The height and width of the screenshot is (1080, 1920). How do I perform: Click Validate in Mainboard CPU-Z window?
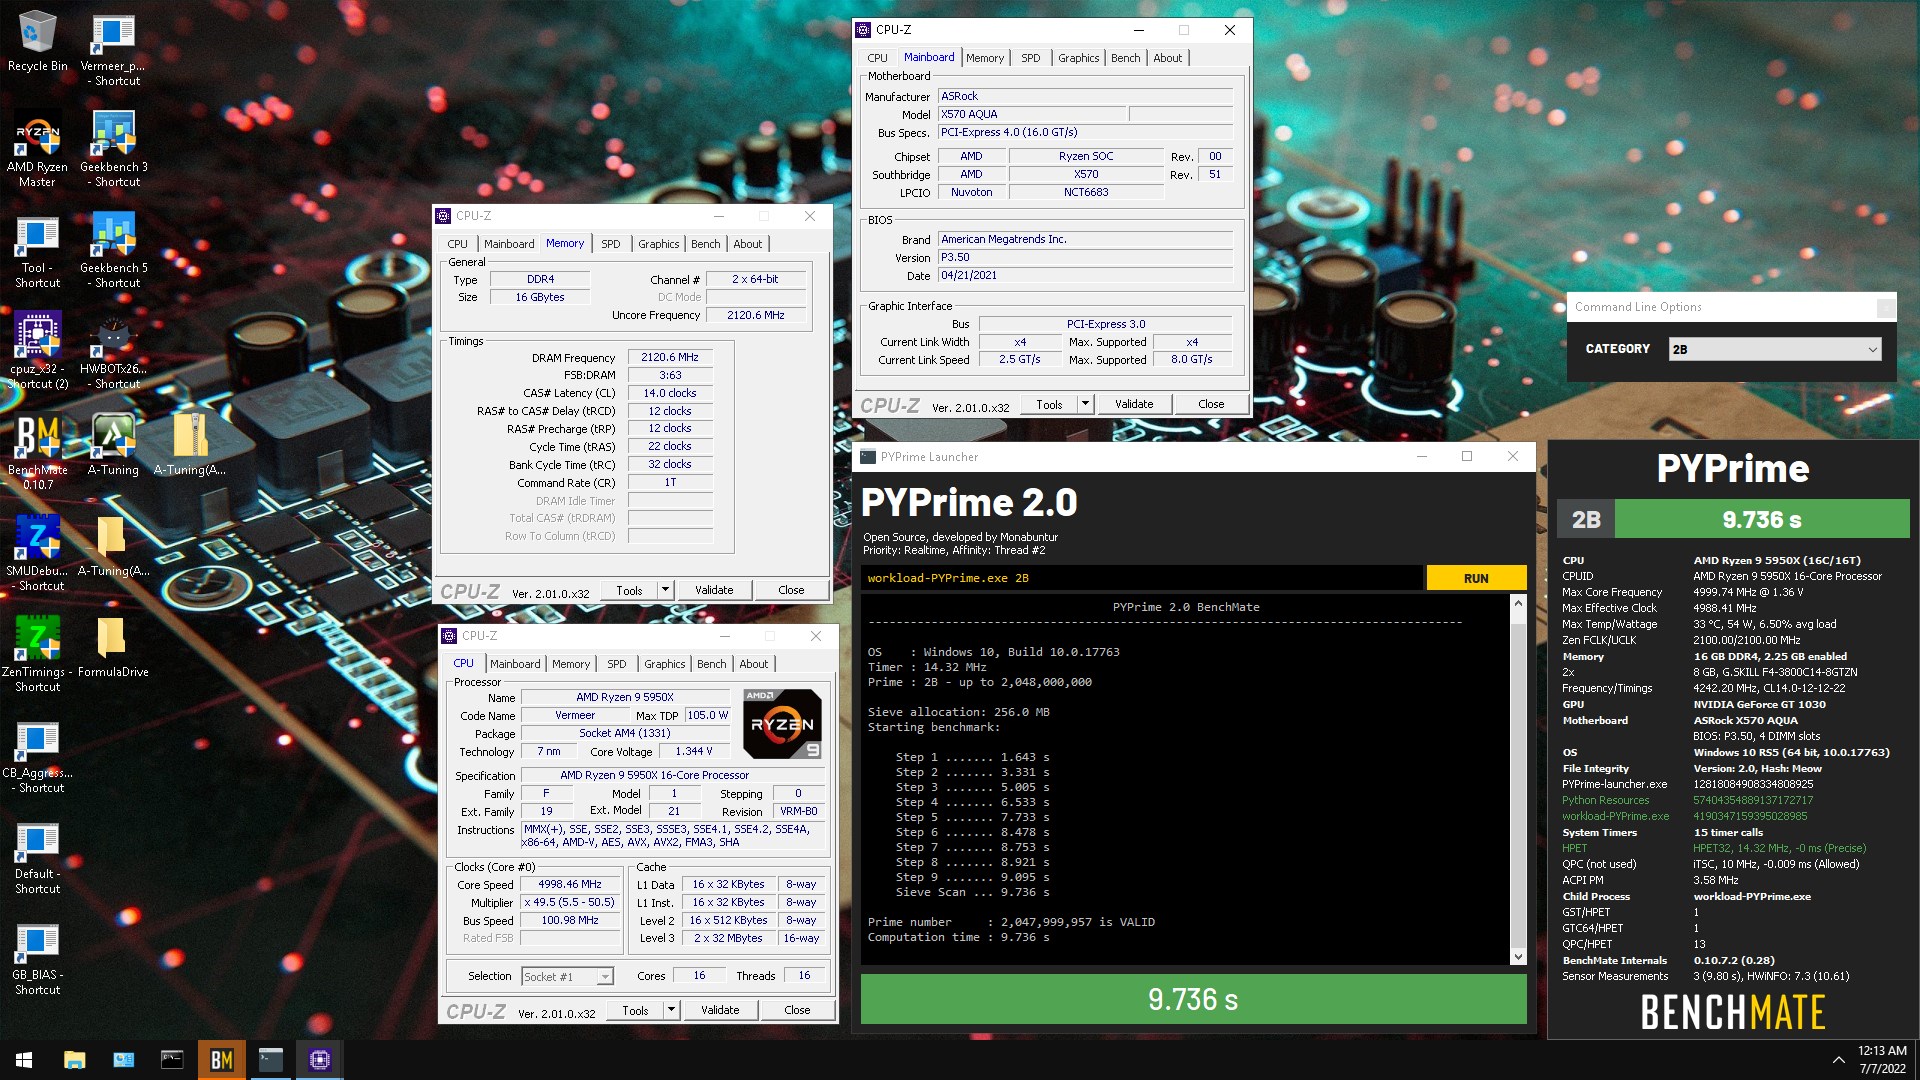[x=1134, y=404]
